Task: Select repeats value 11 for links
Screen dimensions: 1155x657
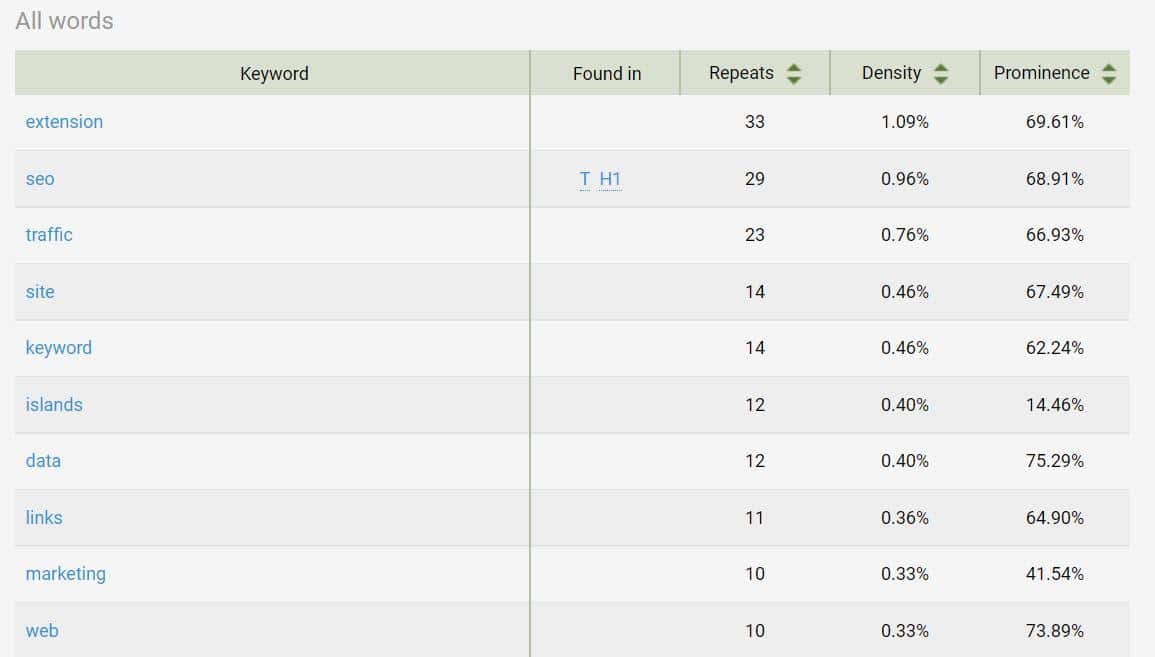Action: (755, 518)
